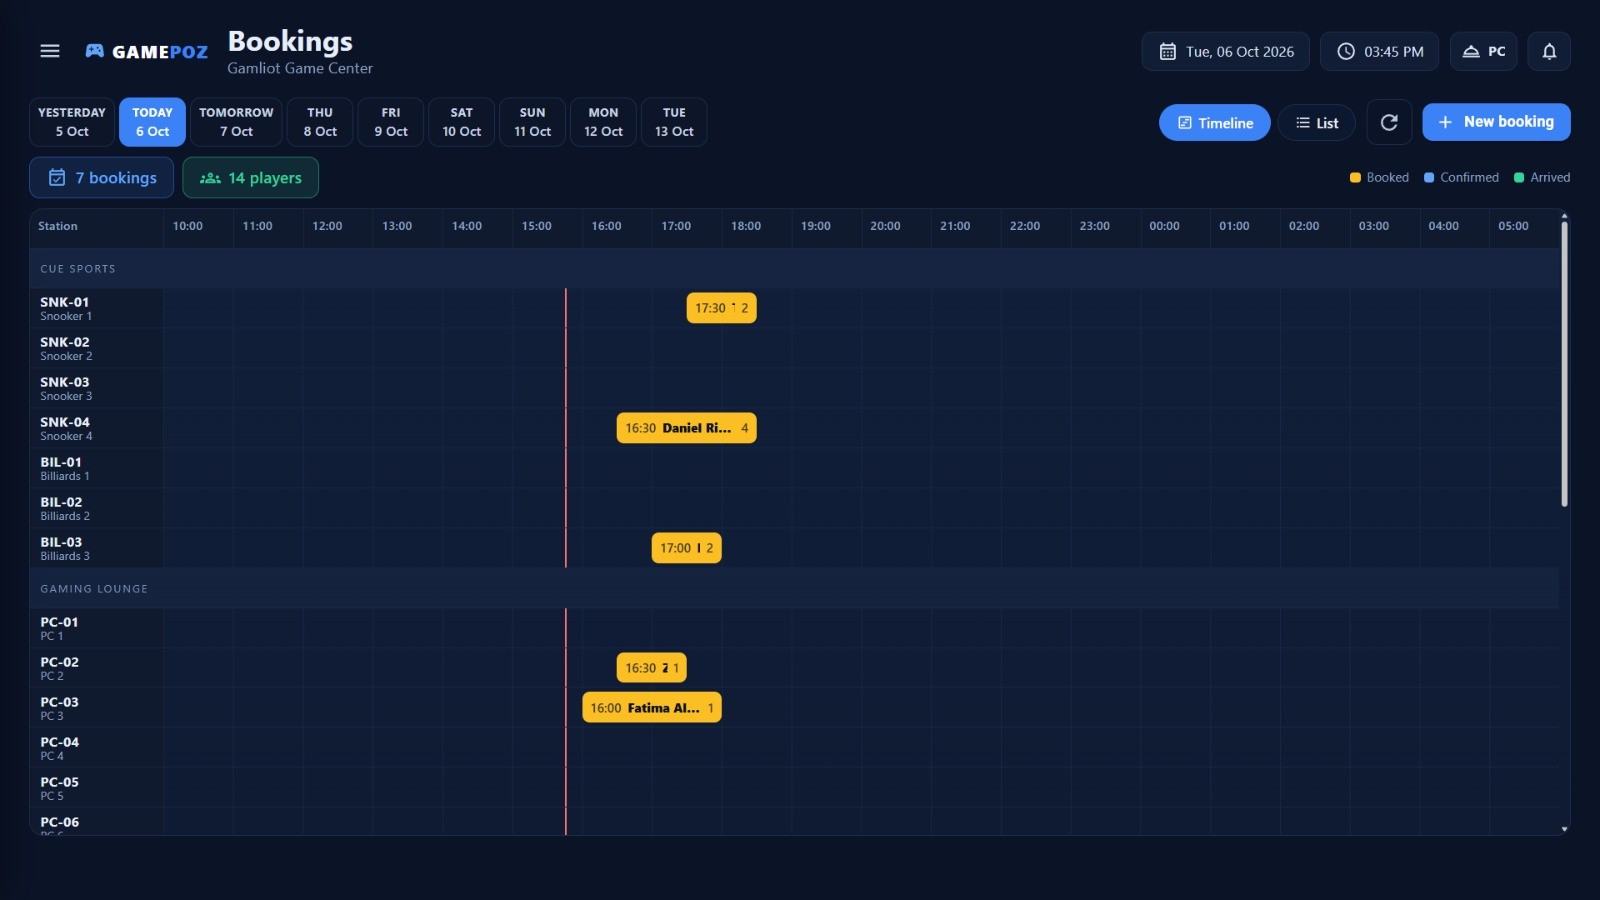The width and height of the screenshot is (1600, 900).
Task: Select the Mon 12 Oct tab
Action: point(604,122)
